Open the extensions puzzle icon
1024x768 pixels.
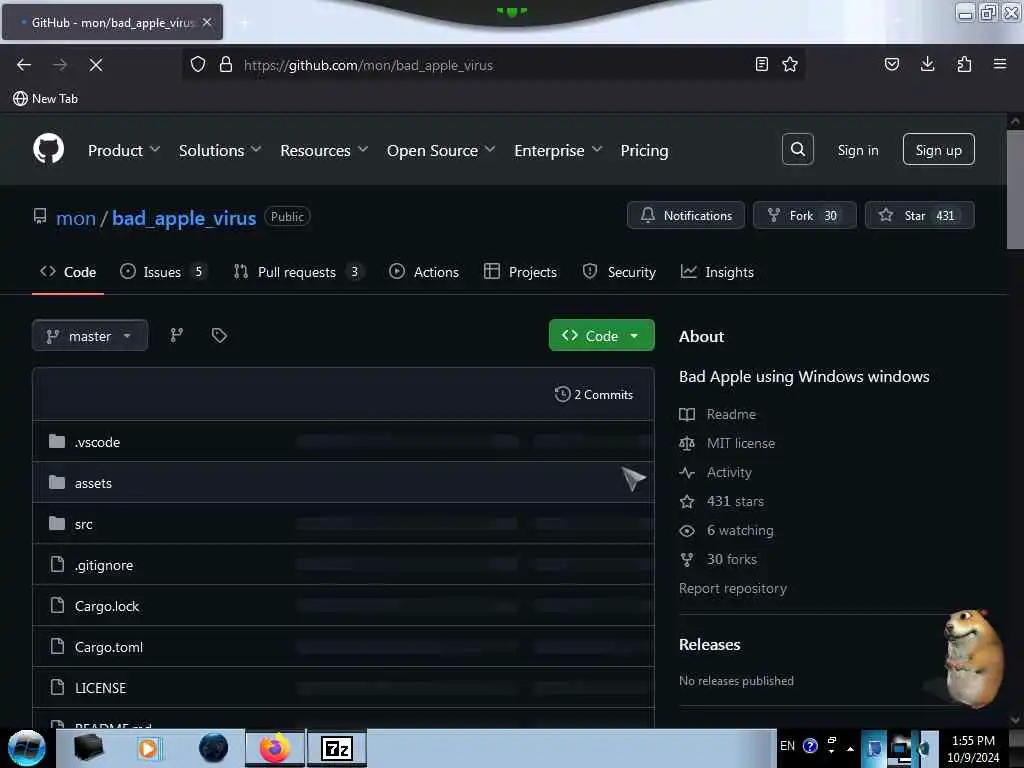[964, 64]
